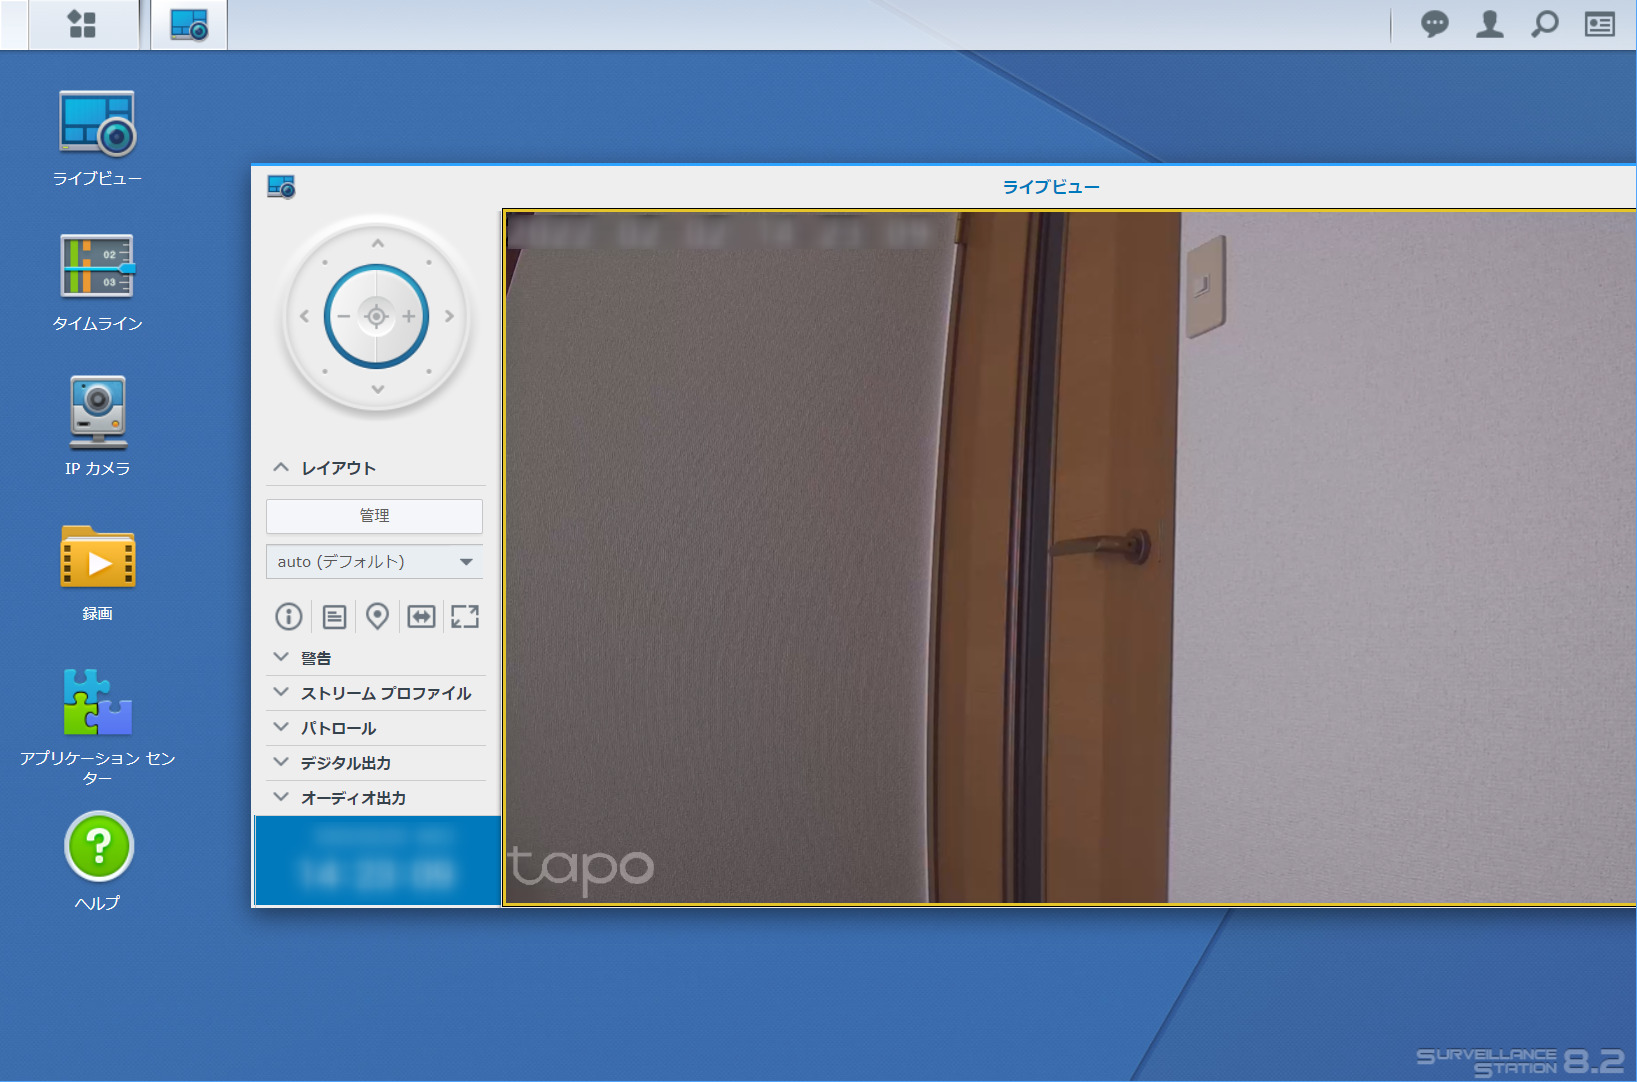Screen dimensions: 1637x1082
Task: Enter full screen mode icon
Action: [x=465, y=616]
